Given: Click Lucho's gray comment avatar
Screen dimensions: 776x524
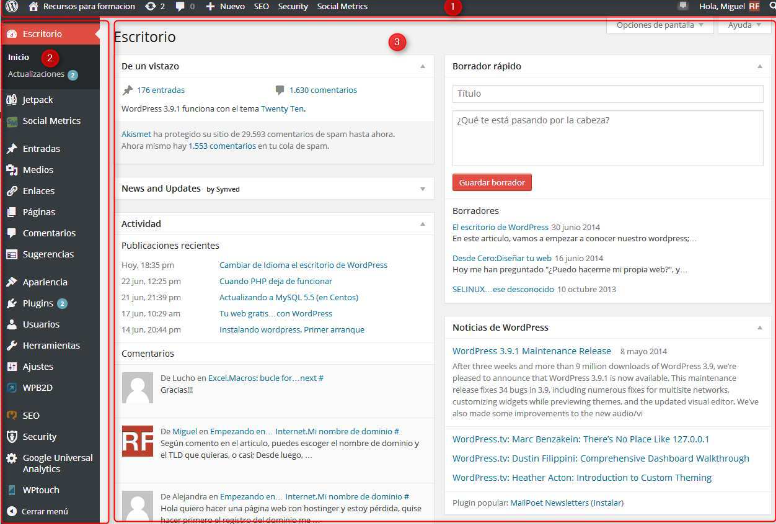Looking at the screenshot, I should [138, 388].
